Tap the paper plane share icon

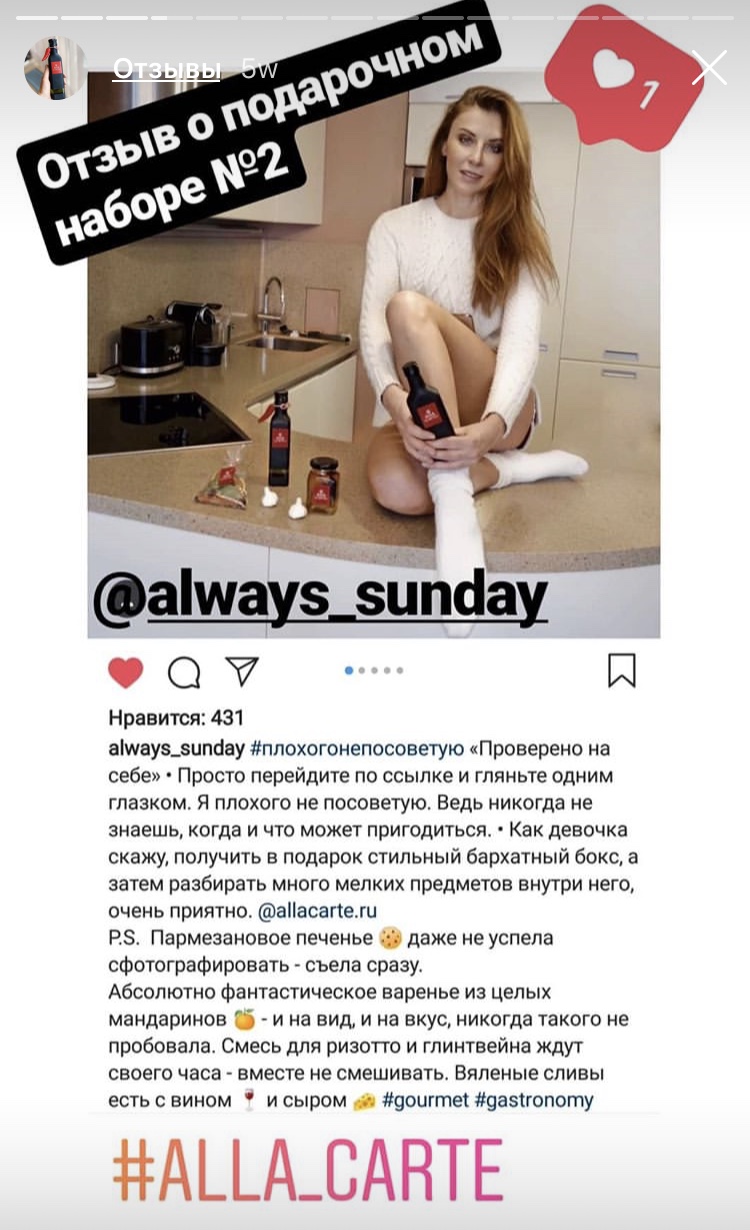click(x=242, y=671)
